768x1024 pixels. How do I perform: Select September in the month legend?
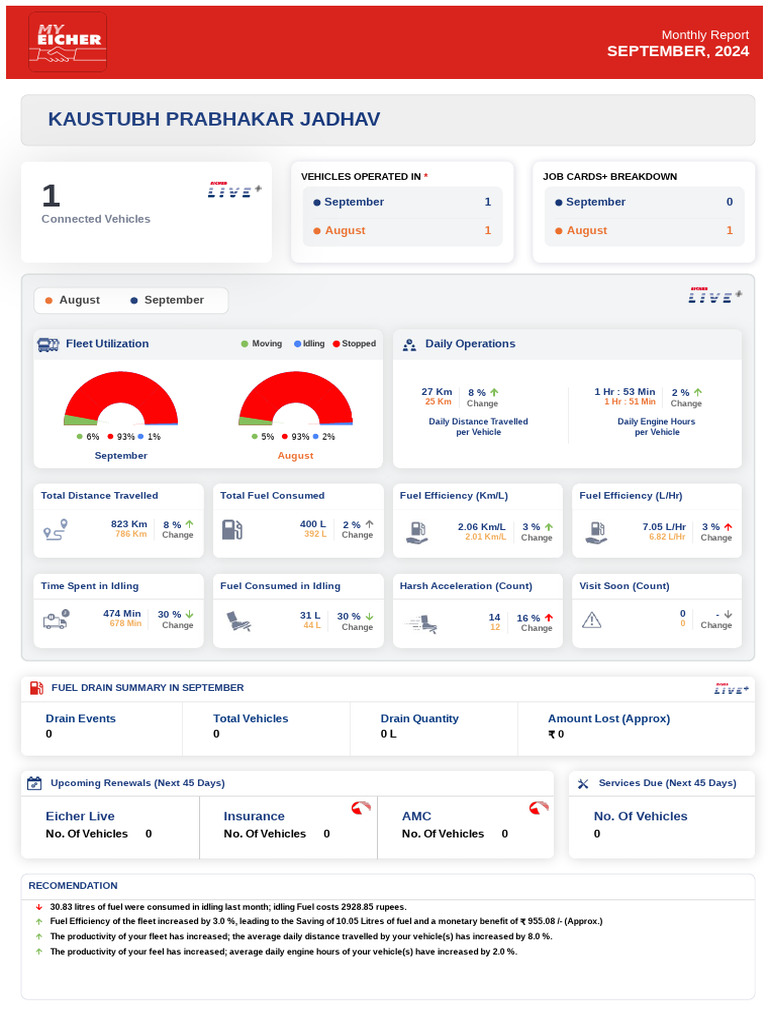coord(167,300)
